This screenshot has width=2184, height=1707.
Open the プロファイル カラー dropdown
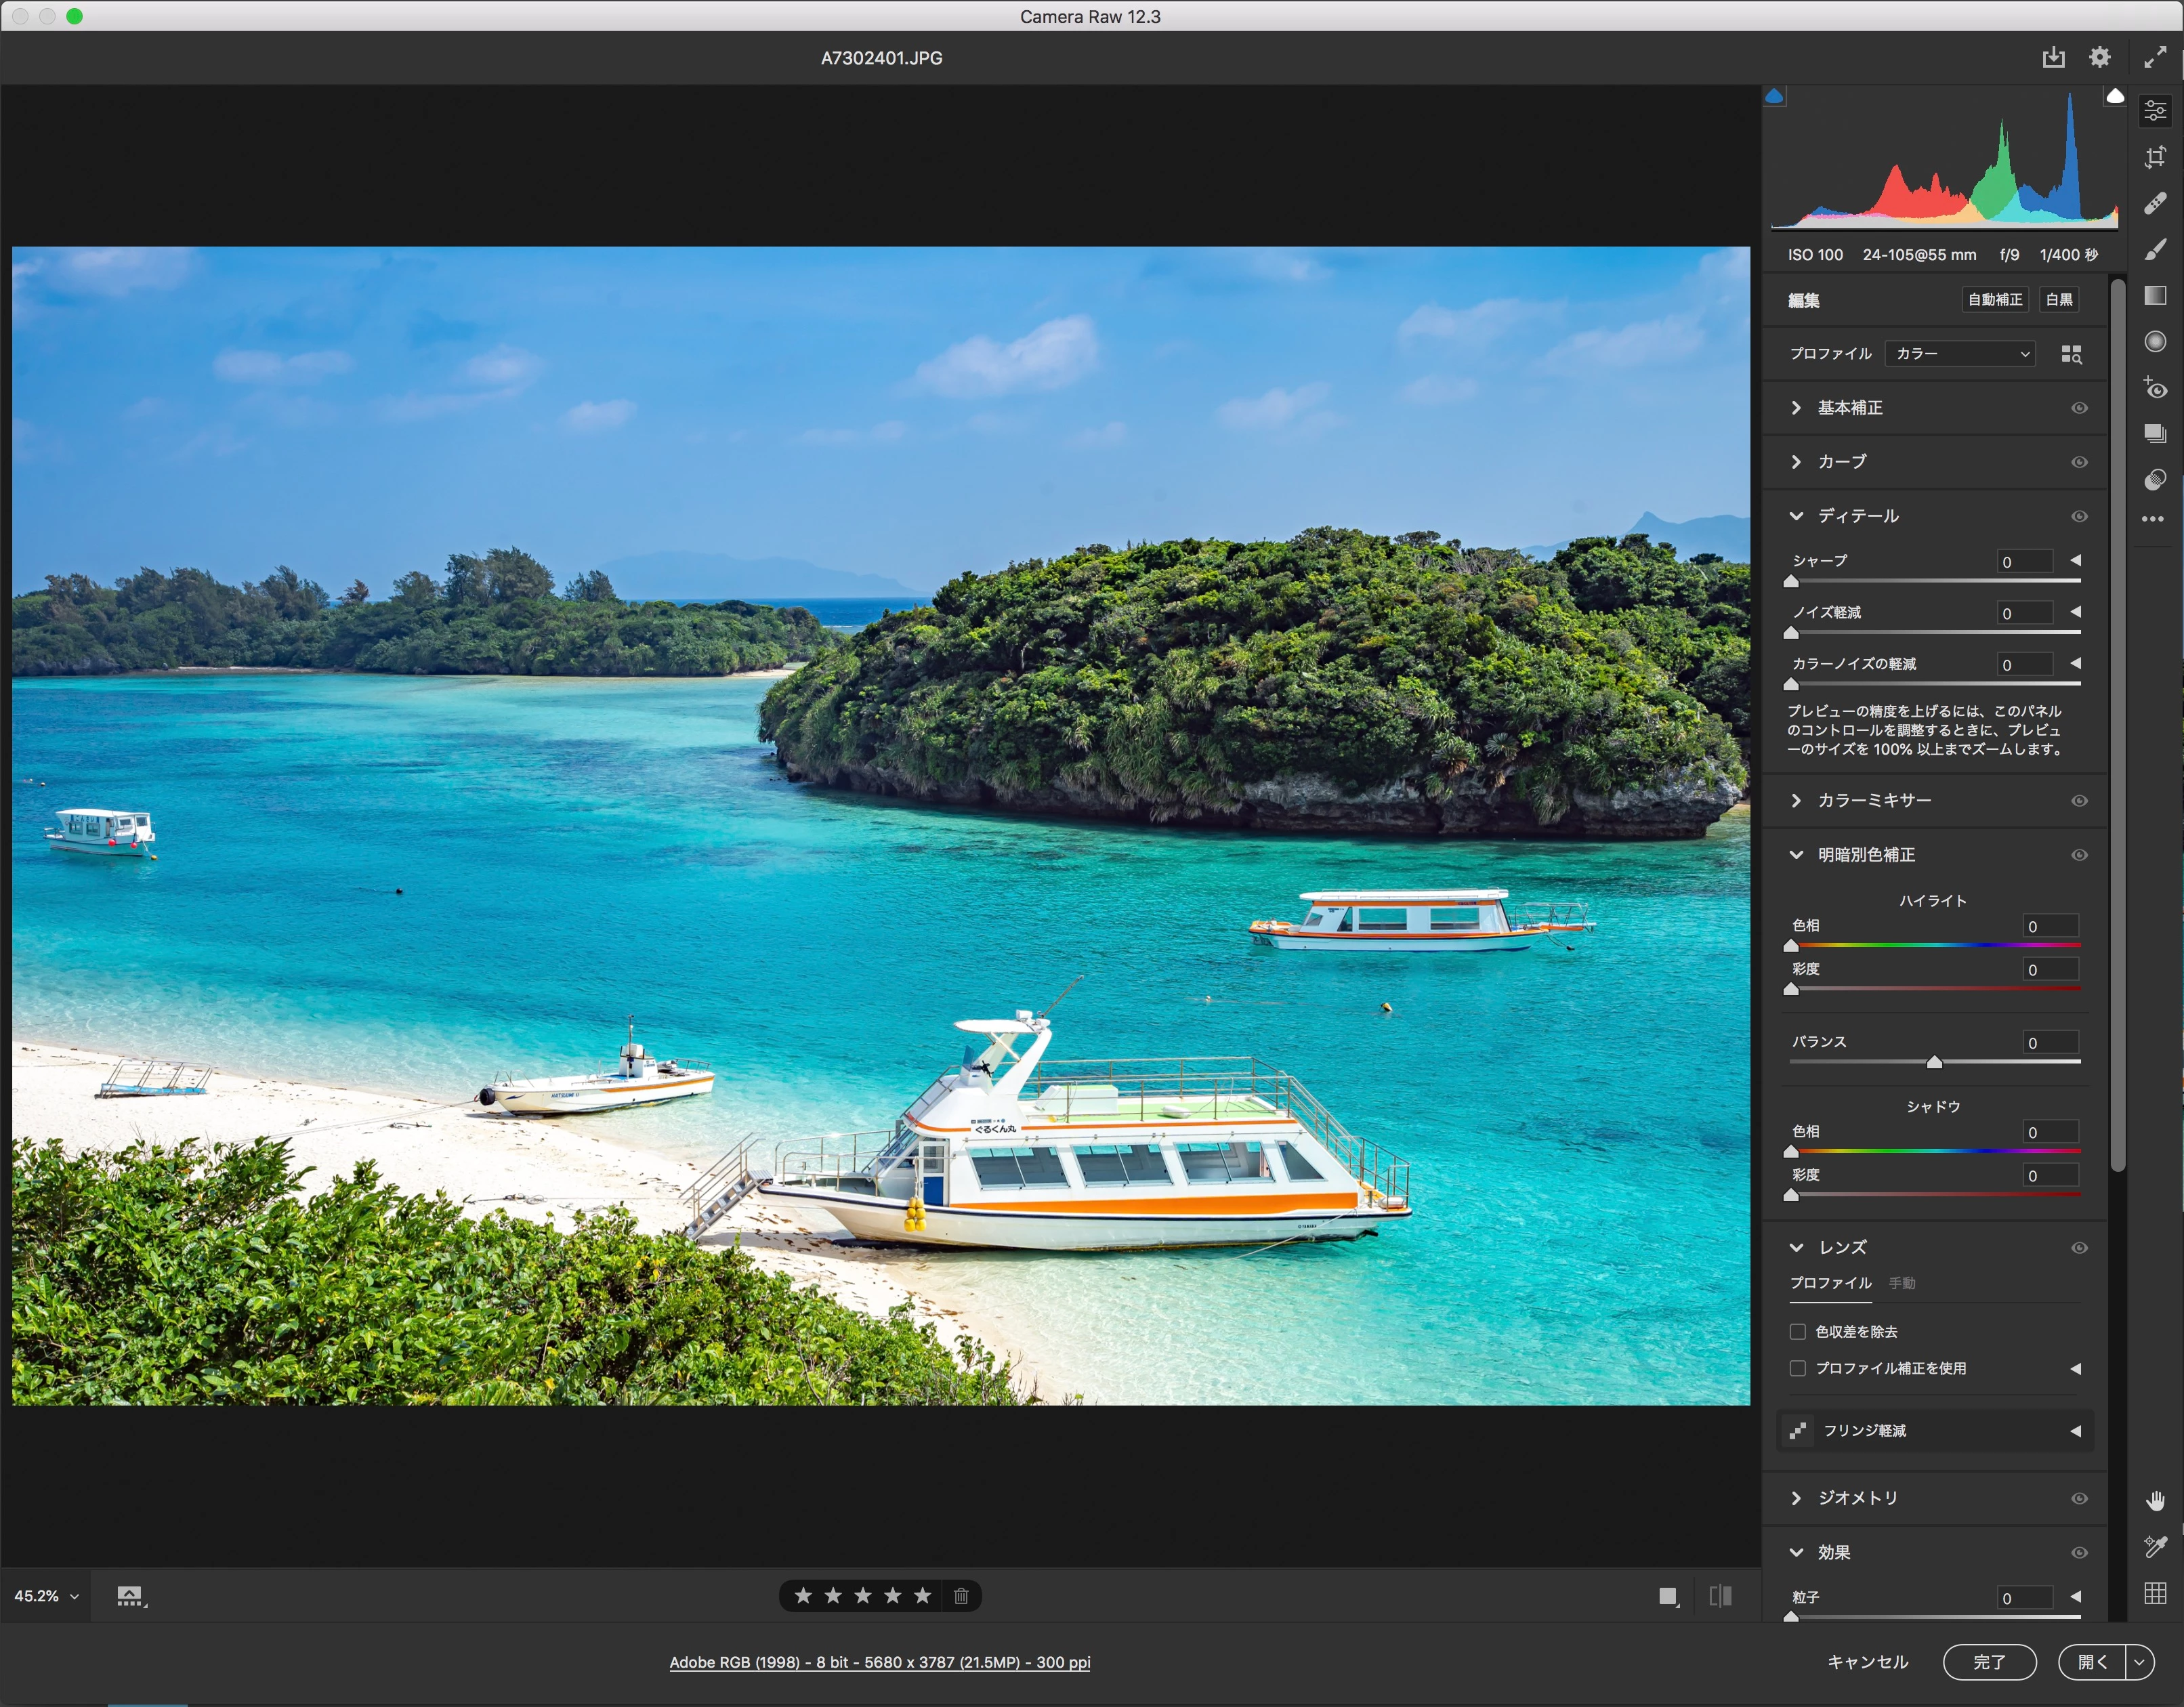click(1960, 353)
